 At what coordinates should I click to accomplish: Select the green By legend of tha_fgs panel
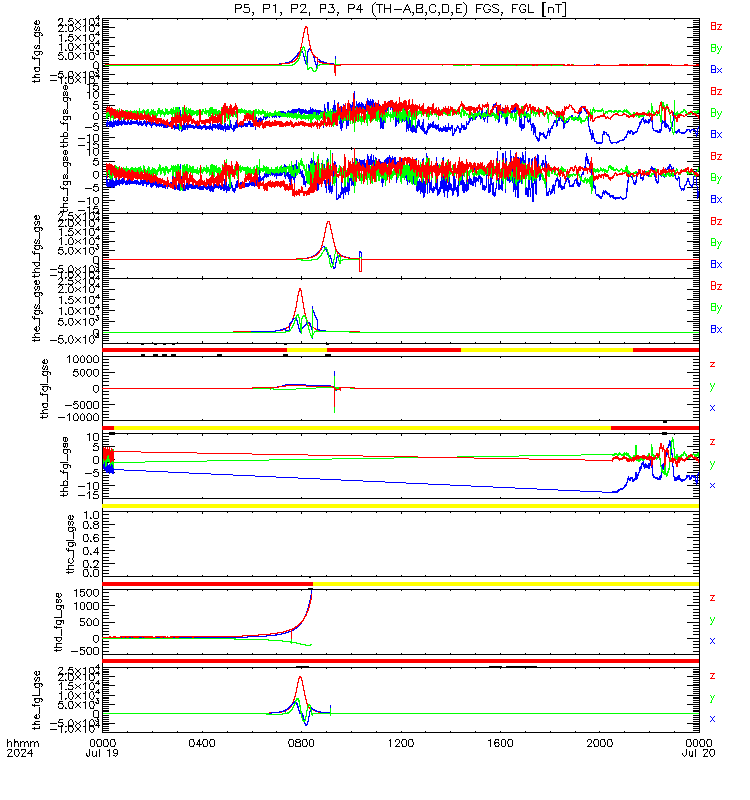716,48
